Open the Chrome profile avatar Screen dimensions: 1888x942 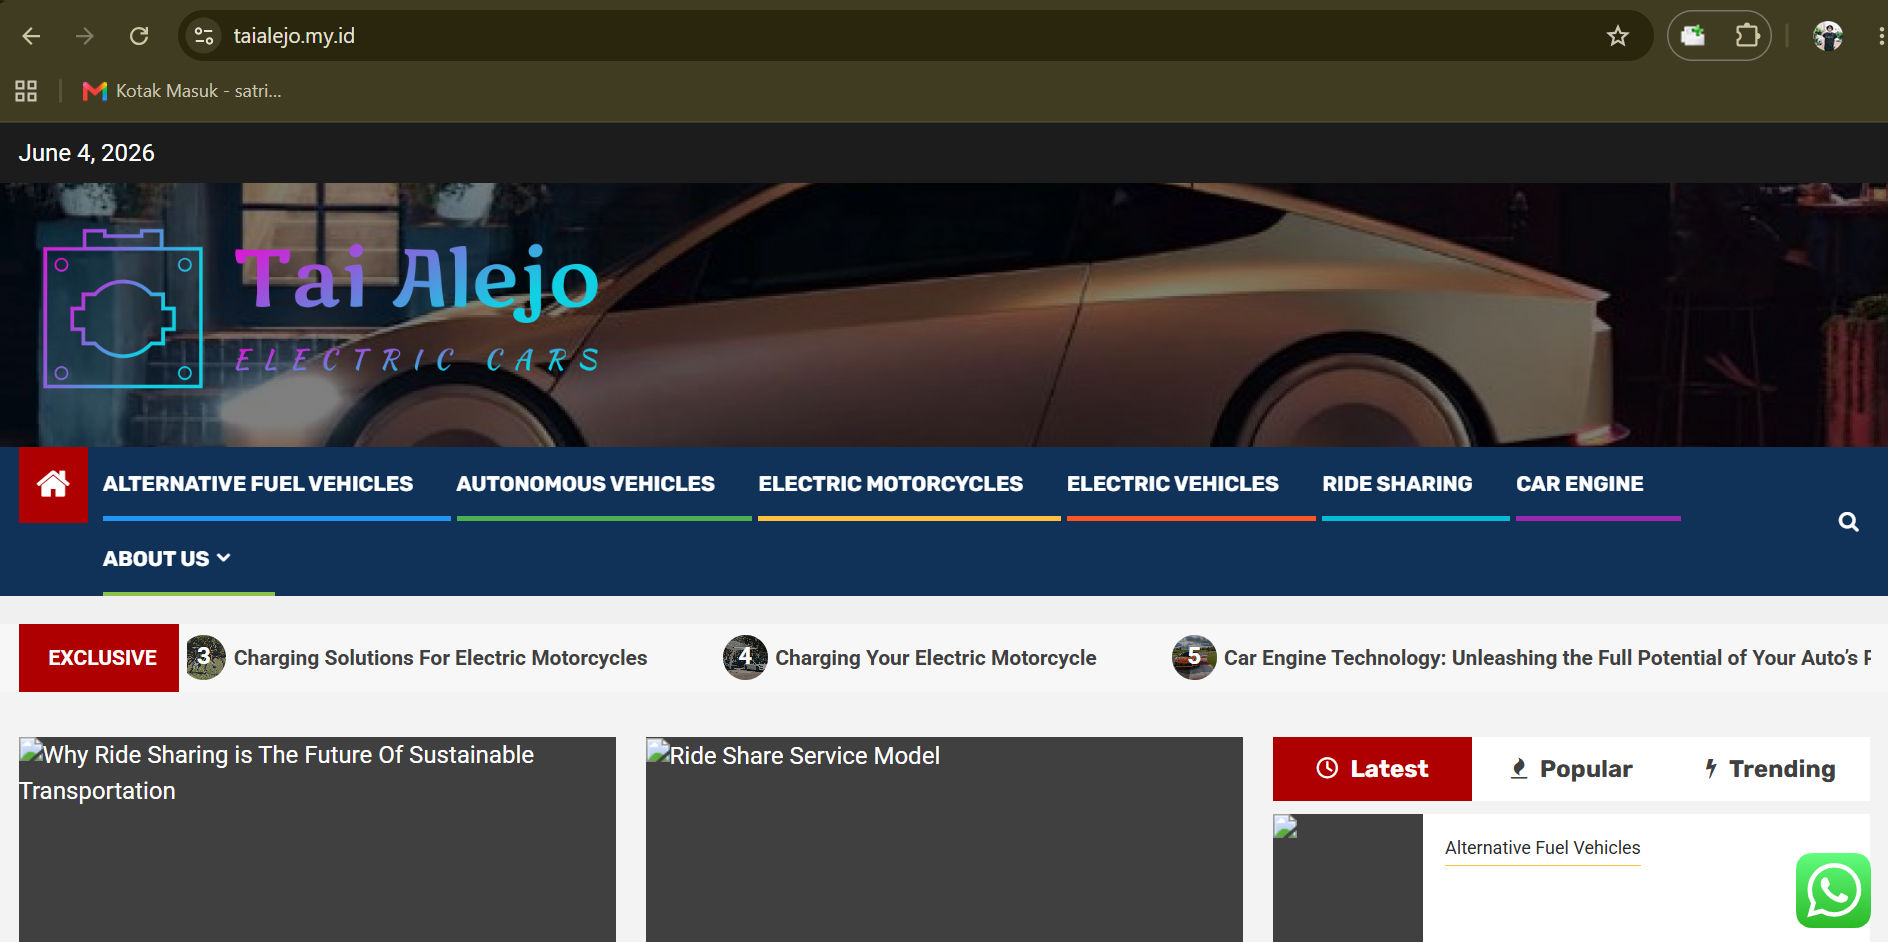pos(1828,36)
